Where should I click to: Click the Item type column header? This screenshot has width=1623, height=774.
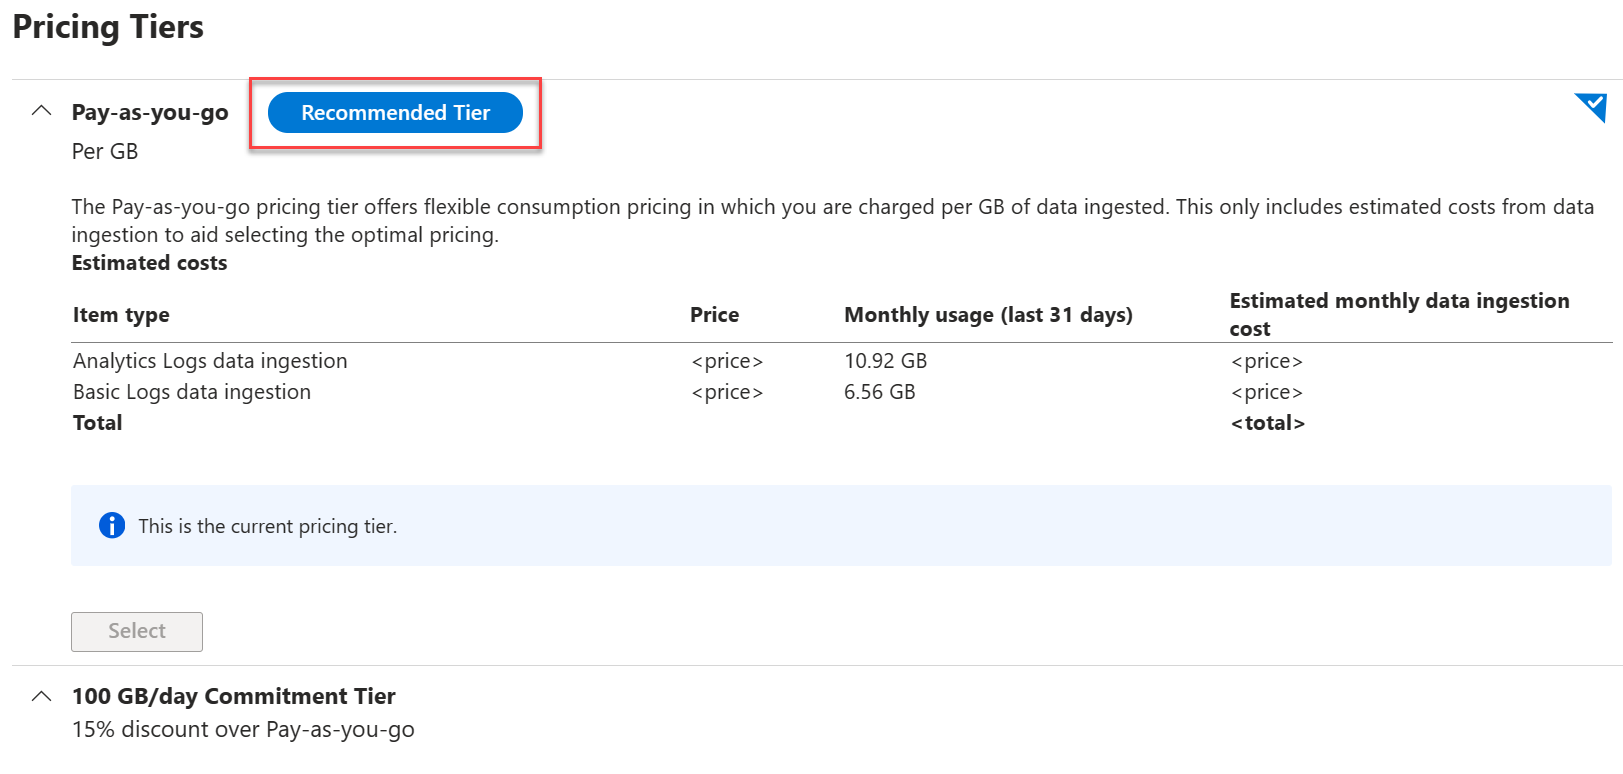coord(121,315)
